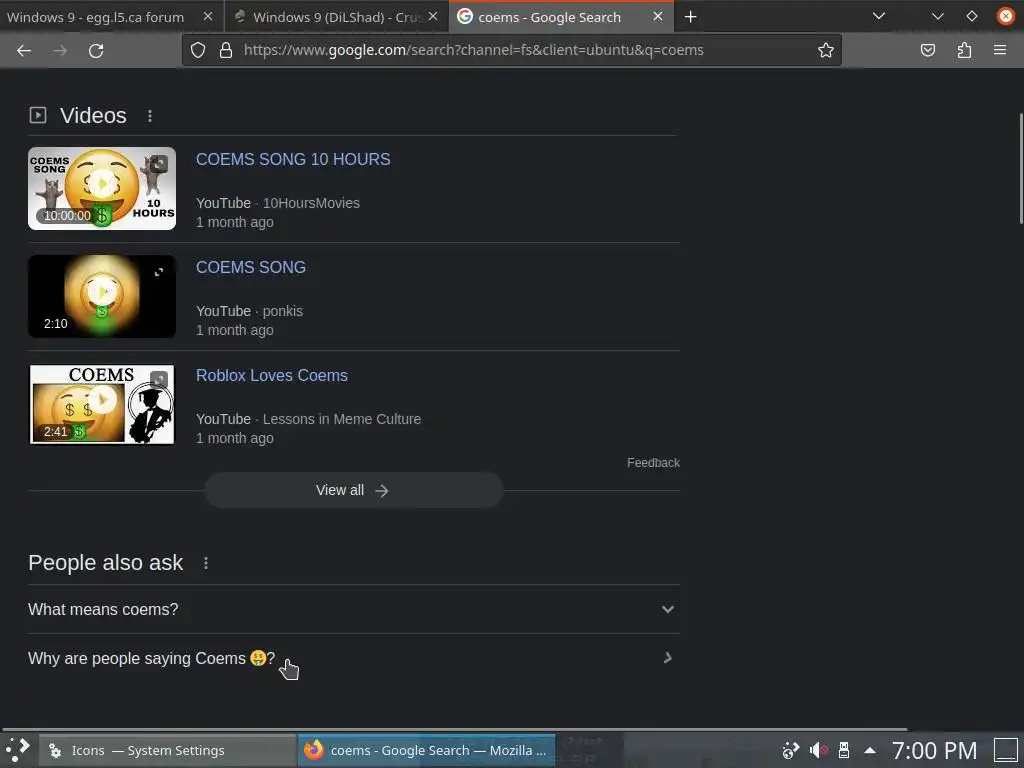Open COEMS SONG video link by ponkis
The width and height of the screenshot is (1024, 768).
(x=251, y=267)
